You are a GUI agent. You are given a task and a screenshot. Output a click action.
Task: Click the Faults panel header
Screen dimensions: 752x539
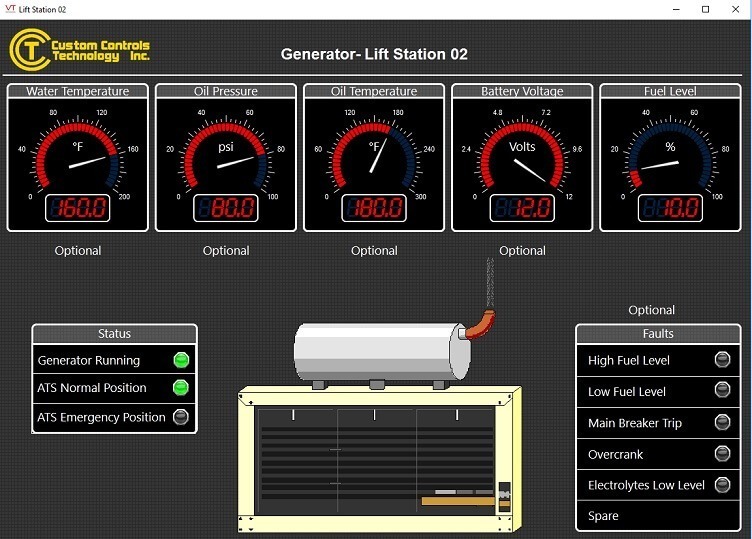658,333
